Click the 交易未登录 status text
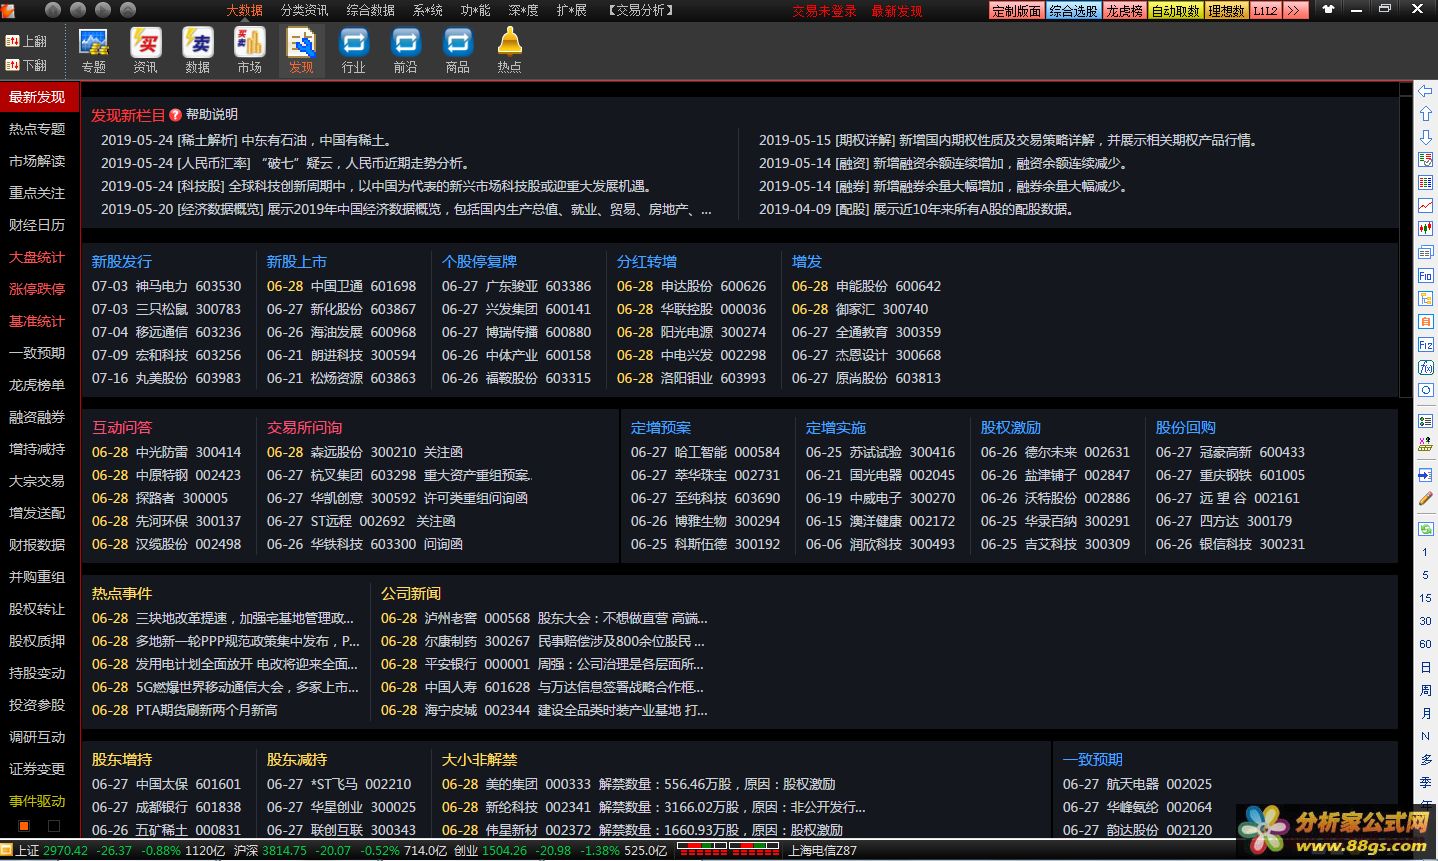Screen dimensions: 1438x861 (824, 11)
